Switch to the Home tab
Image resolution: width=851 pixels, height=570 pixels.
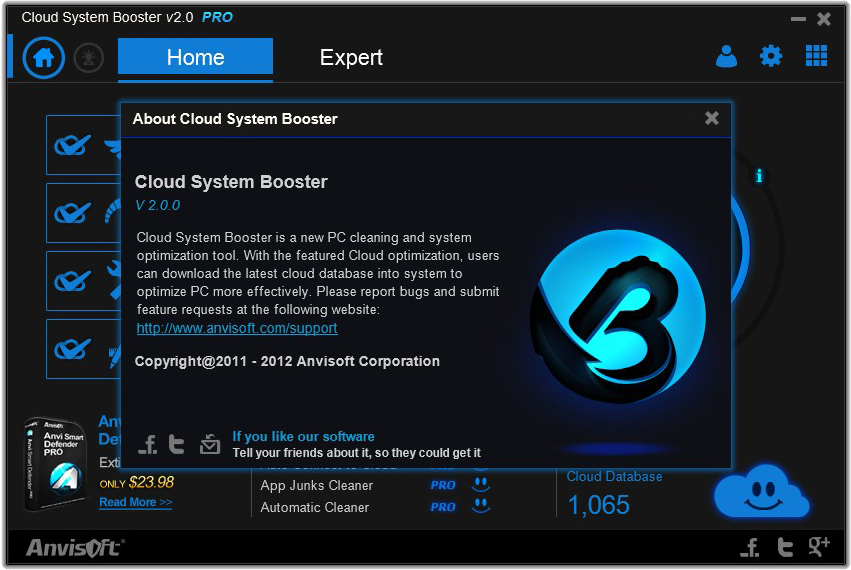(x=195, y=58)
